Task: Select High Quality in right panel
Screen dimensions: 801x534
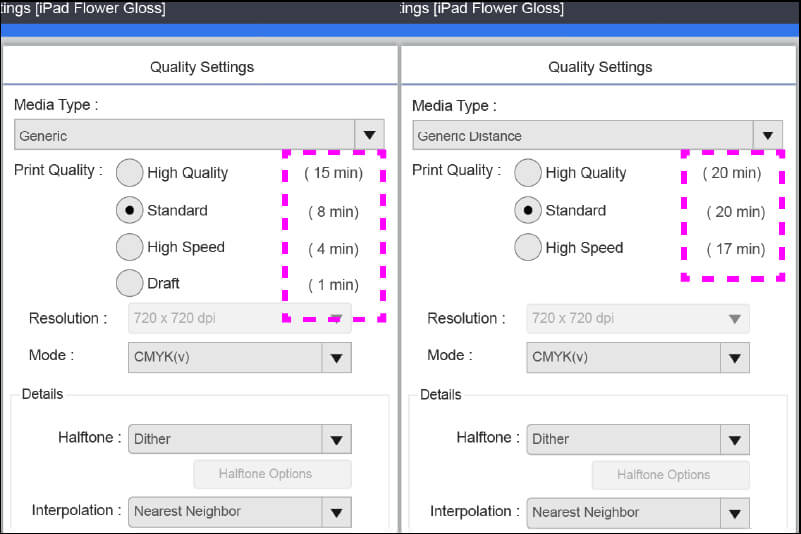Action: (x=528, y=173)
